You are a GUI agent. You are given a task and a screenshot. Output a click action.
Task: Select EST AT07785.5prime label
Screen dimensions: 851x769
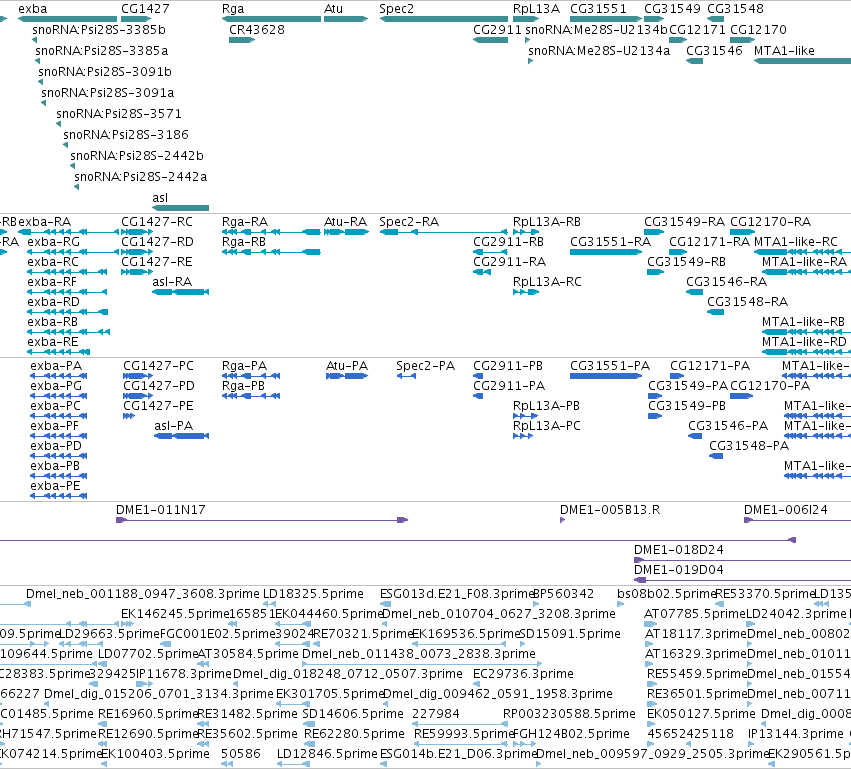[x=695, y=614]
